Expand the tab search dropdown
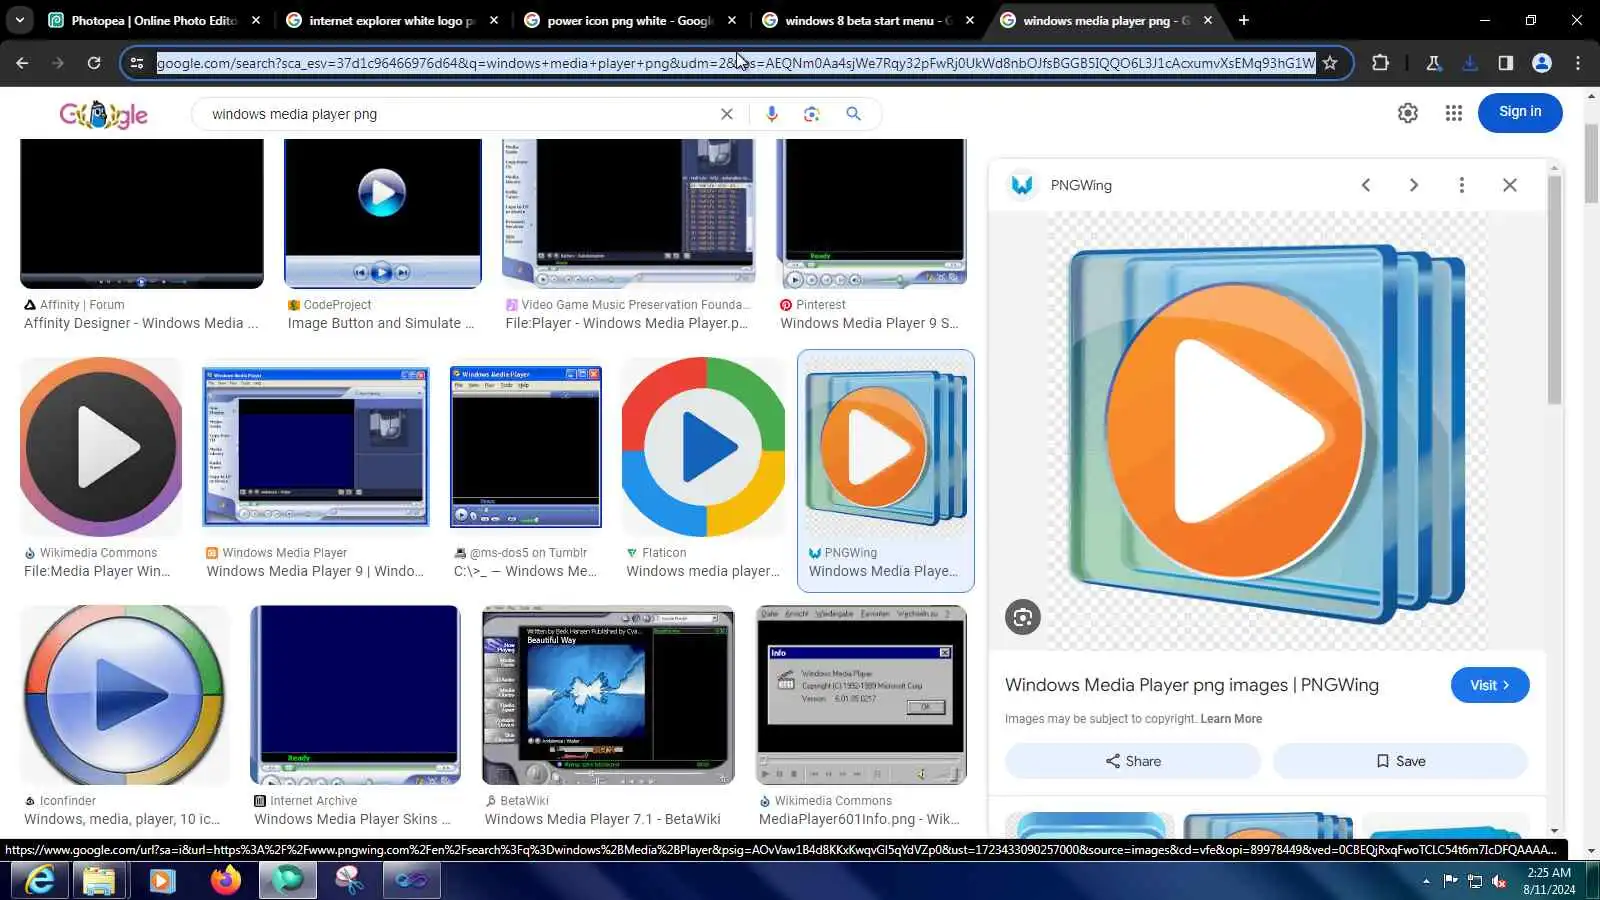The width and height of the screenshot is (1600, 900). point(20,20)
